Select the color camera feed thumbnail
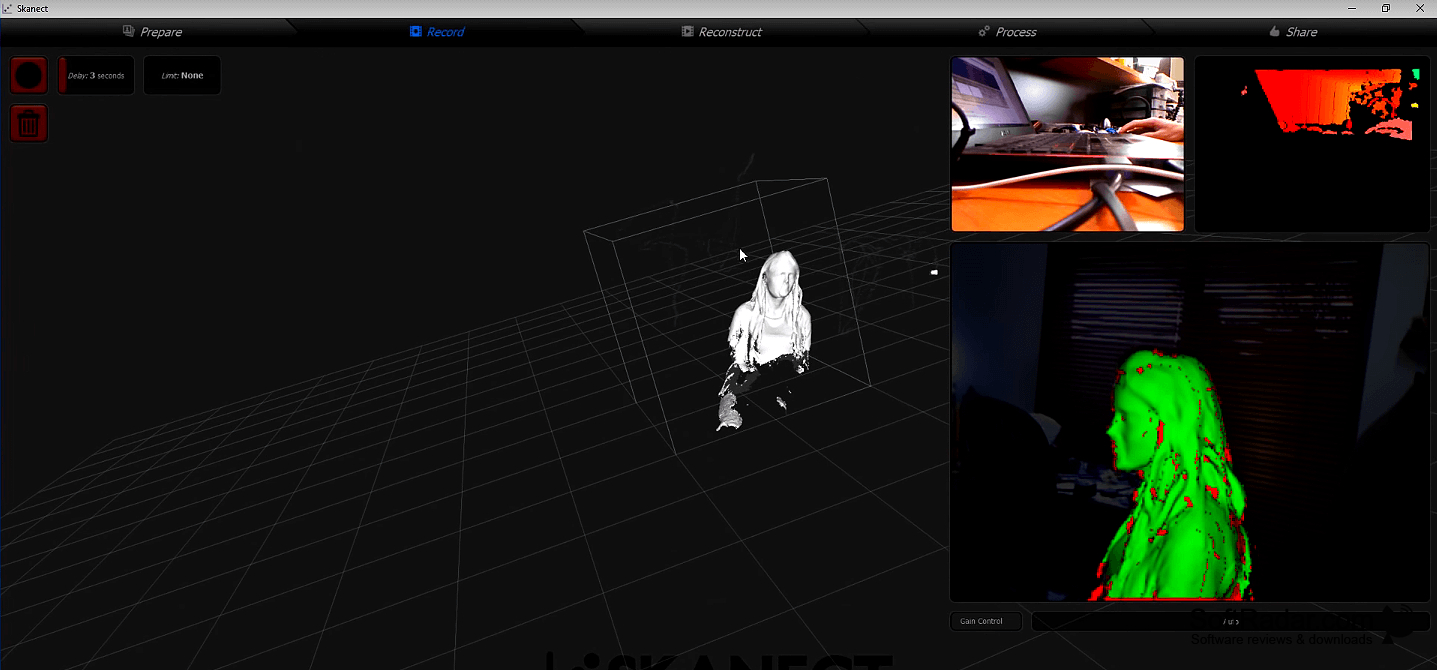The height and width of the screenshot is (670, 1437). (x=1067, y=144)
